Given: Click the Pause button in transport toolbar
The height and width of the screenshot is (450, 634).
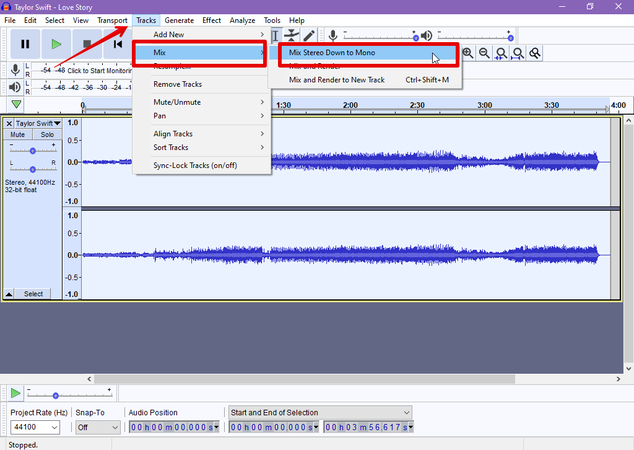Looking at the screenshot, I should point(25,44).
